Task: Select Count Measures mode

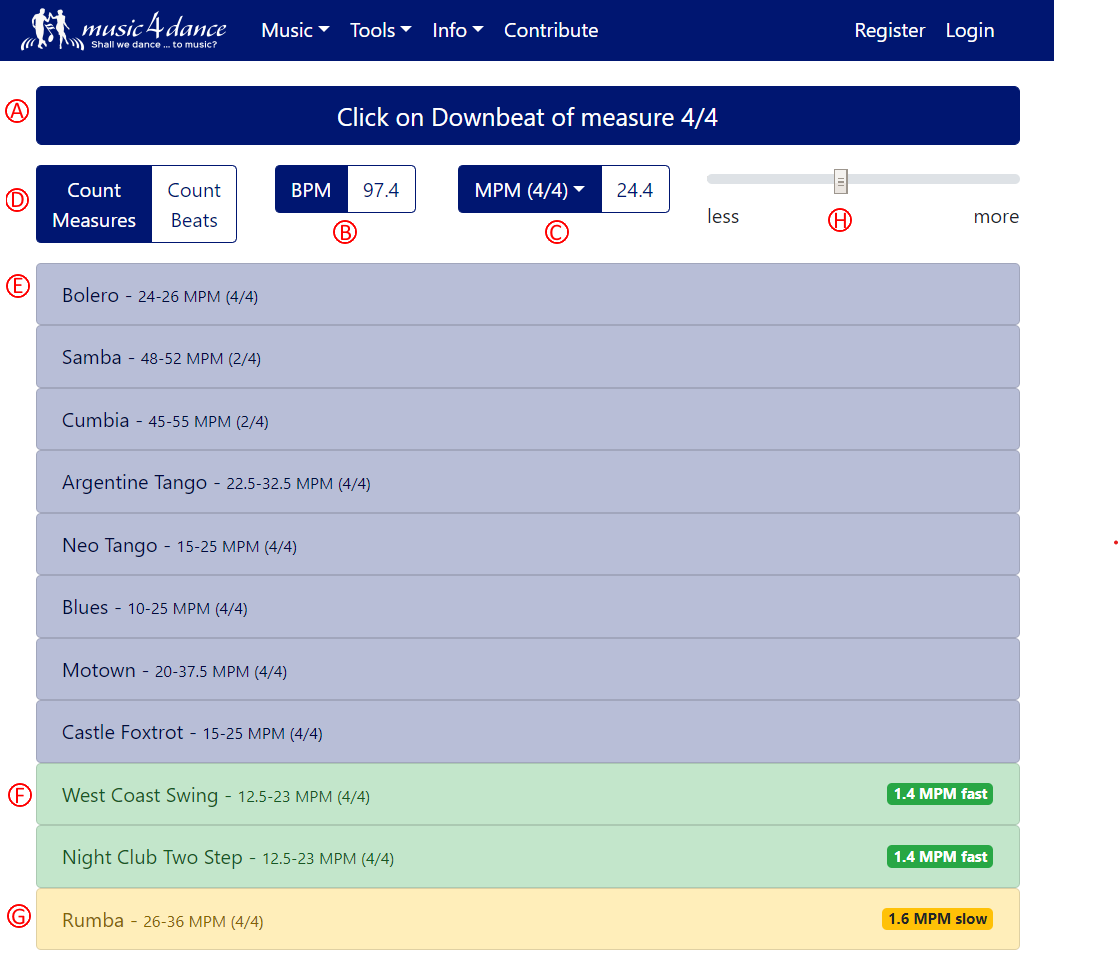Action: tap(94, 204)
